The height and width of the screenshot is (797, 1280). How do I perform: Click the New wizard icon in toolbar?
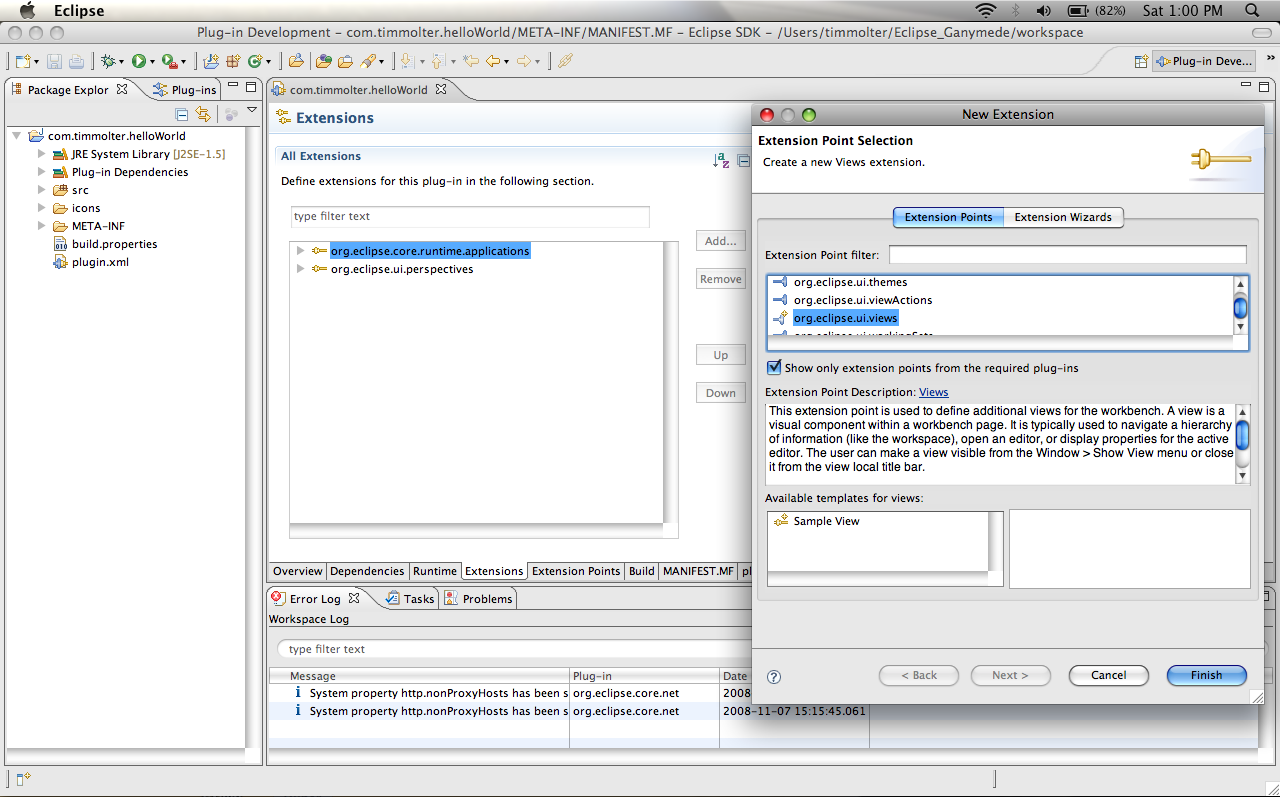[22, 61]
